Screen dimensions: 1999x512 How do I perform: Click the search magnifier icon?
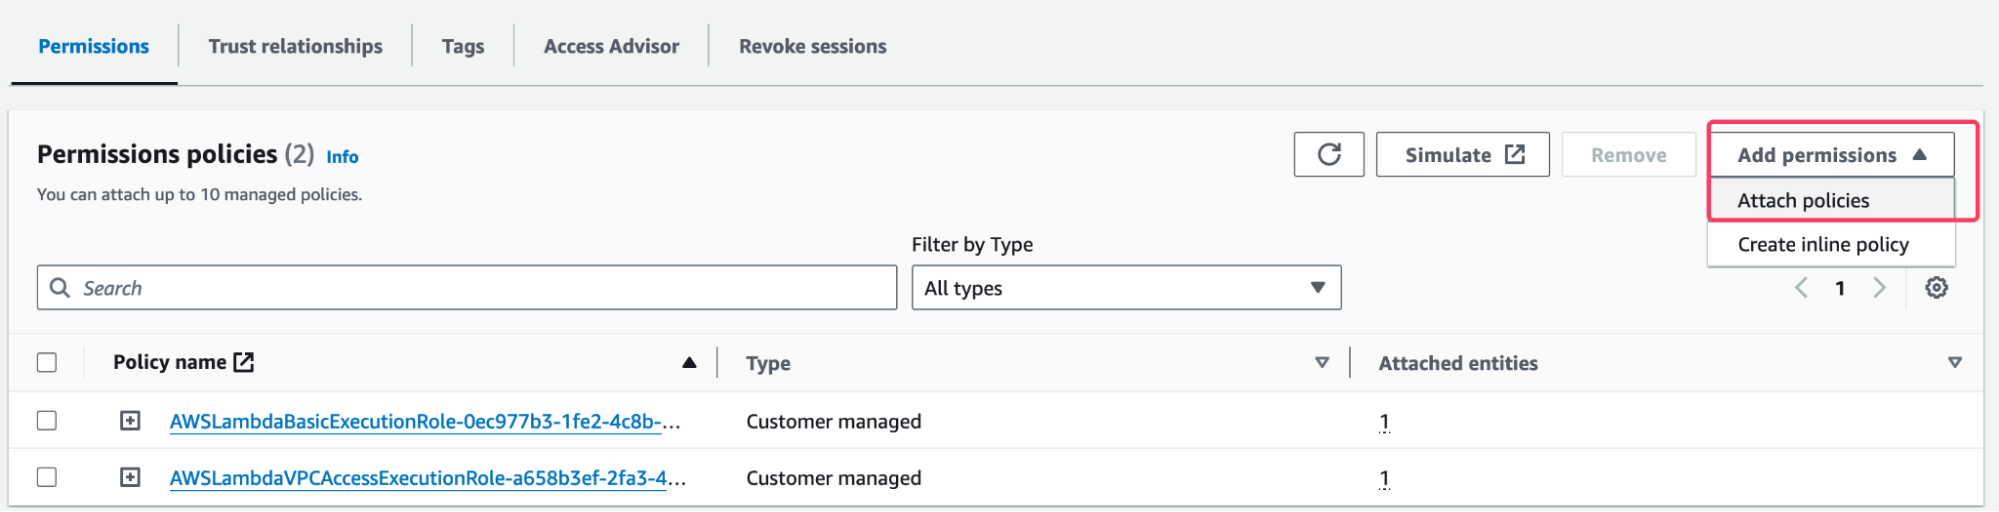(x=60, y=288)
